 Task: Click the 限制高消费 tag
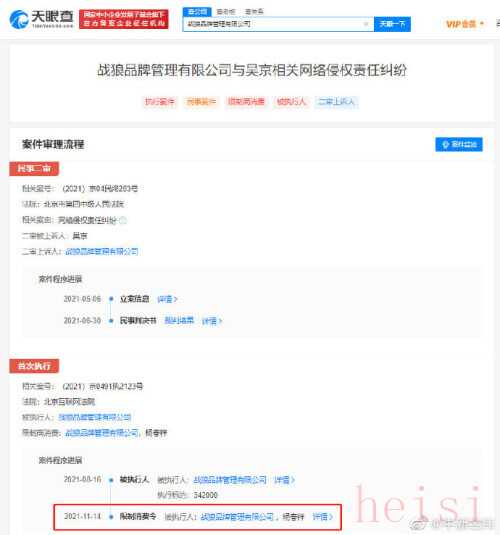point(246,102)
